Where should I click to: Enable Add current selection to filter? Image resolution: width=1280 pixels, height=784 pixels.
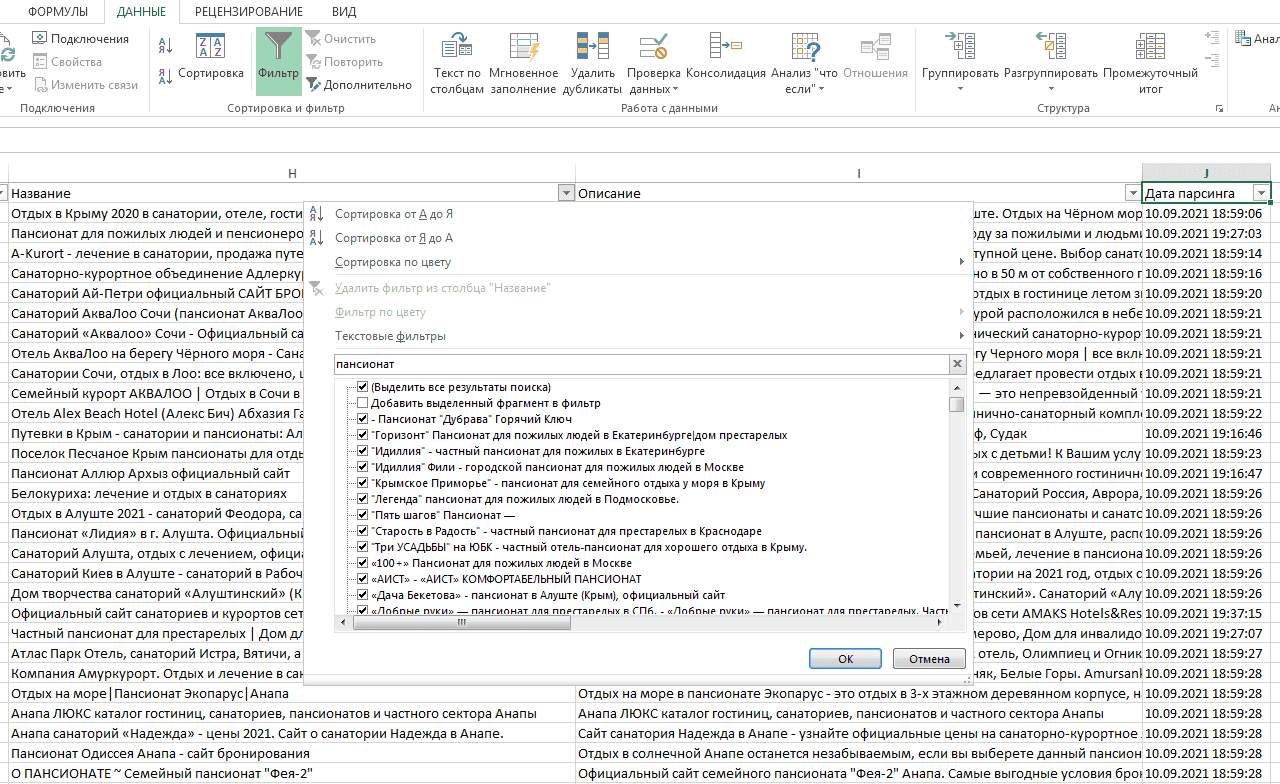363,403
